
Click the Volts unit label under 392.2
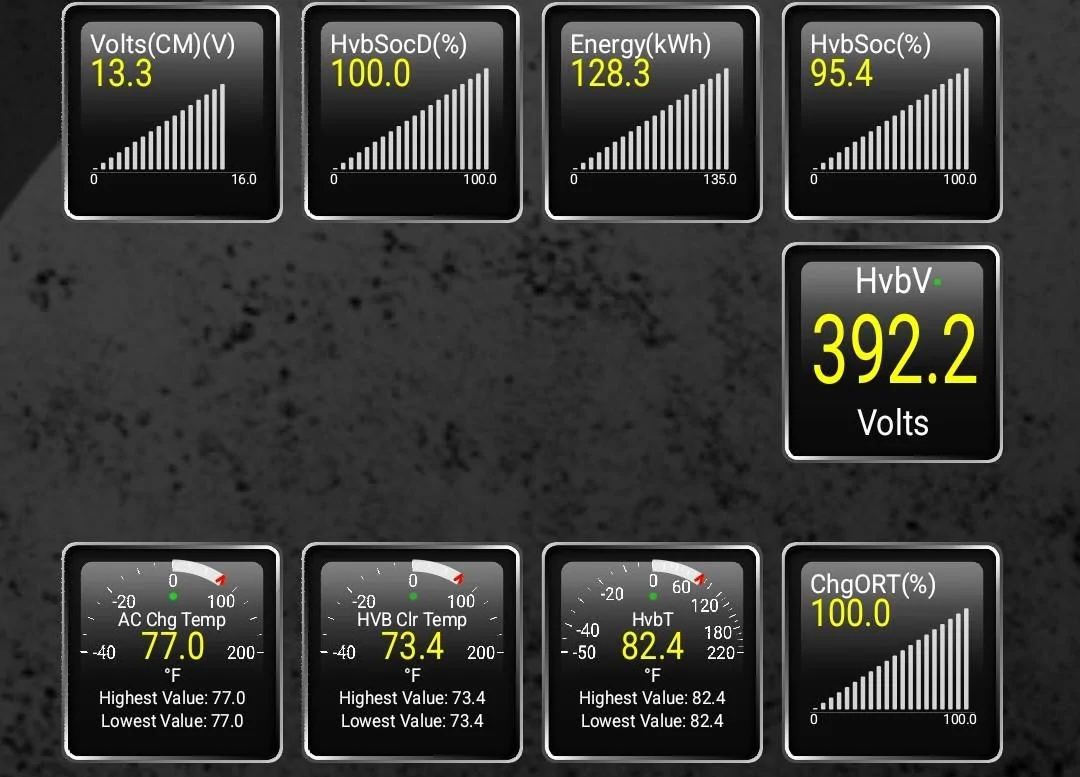click(x=893, y=422)
